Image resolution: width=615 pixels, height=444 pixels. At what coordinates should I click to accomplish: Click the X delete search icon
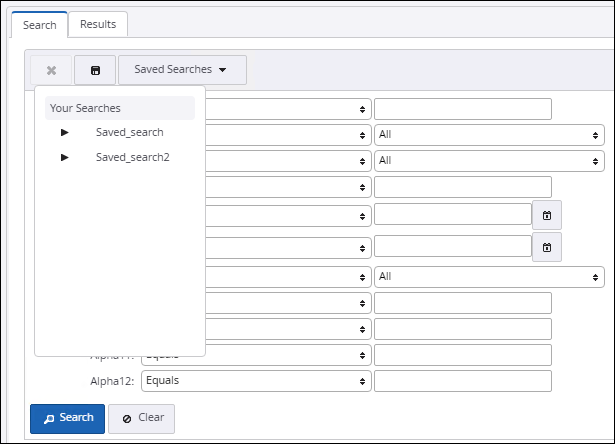pos(51,70)
